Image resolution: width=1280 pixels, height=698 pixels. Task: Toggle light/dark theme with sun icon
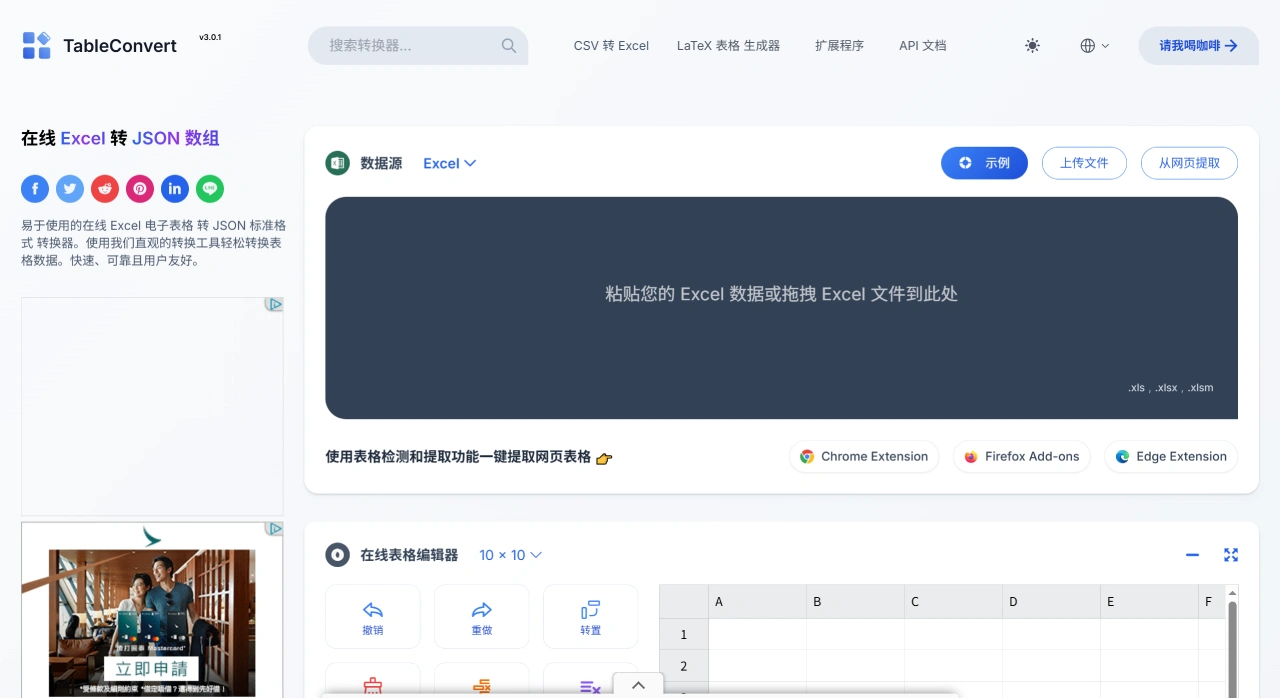coord(1032,45)
